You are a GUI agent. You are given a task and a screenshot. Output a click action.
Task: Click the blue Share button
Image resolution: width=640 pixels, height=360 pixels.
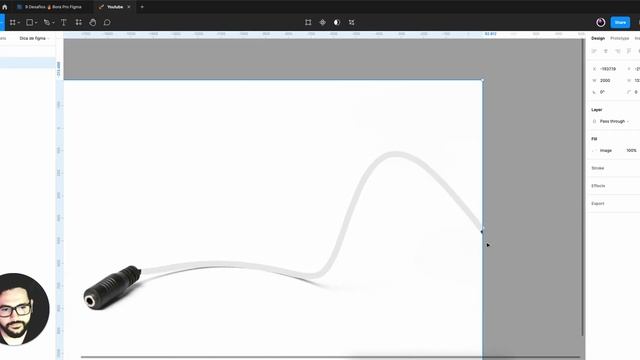(x=620, y=22)
